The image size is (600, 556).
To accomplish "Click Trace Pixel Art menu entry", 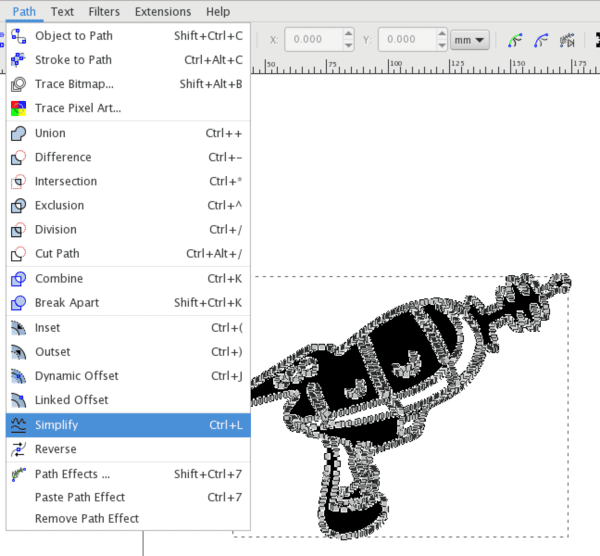I will pos(78,108).
